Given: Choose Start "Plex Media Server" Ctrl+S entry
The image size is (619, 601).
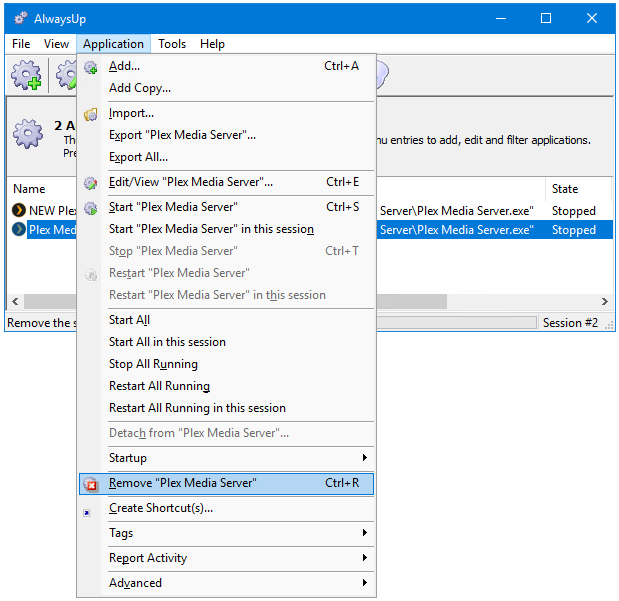Looking at the screenshot, I should (x=226, y=207).
